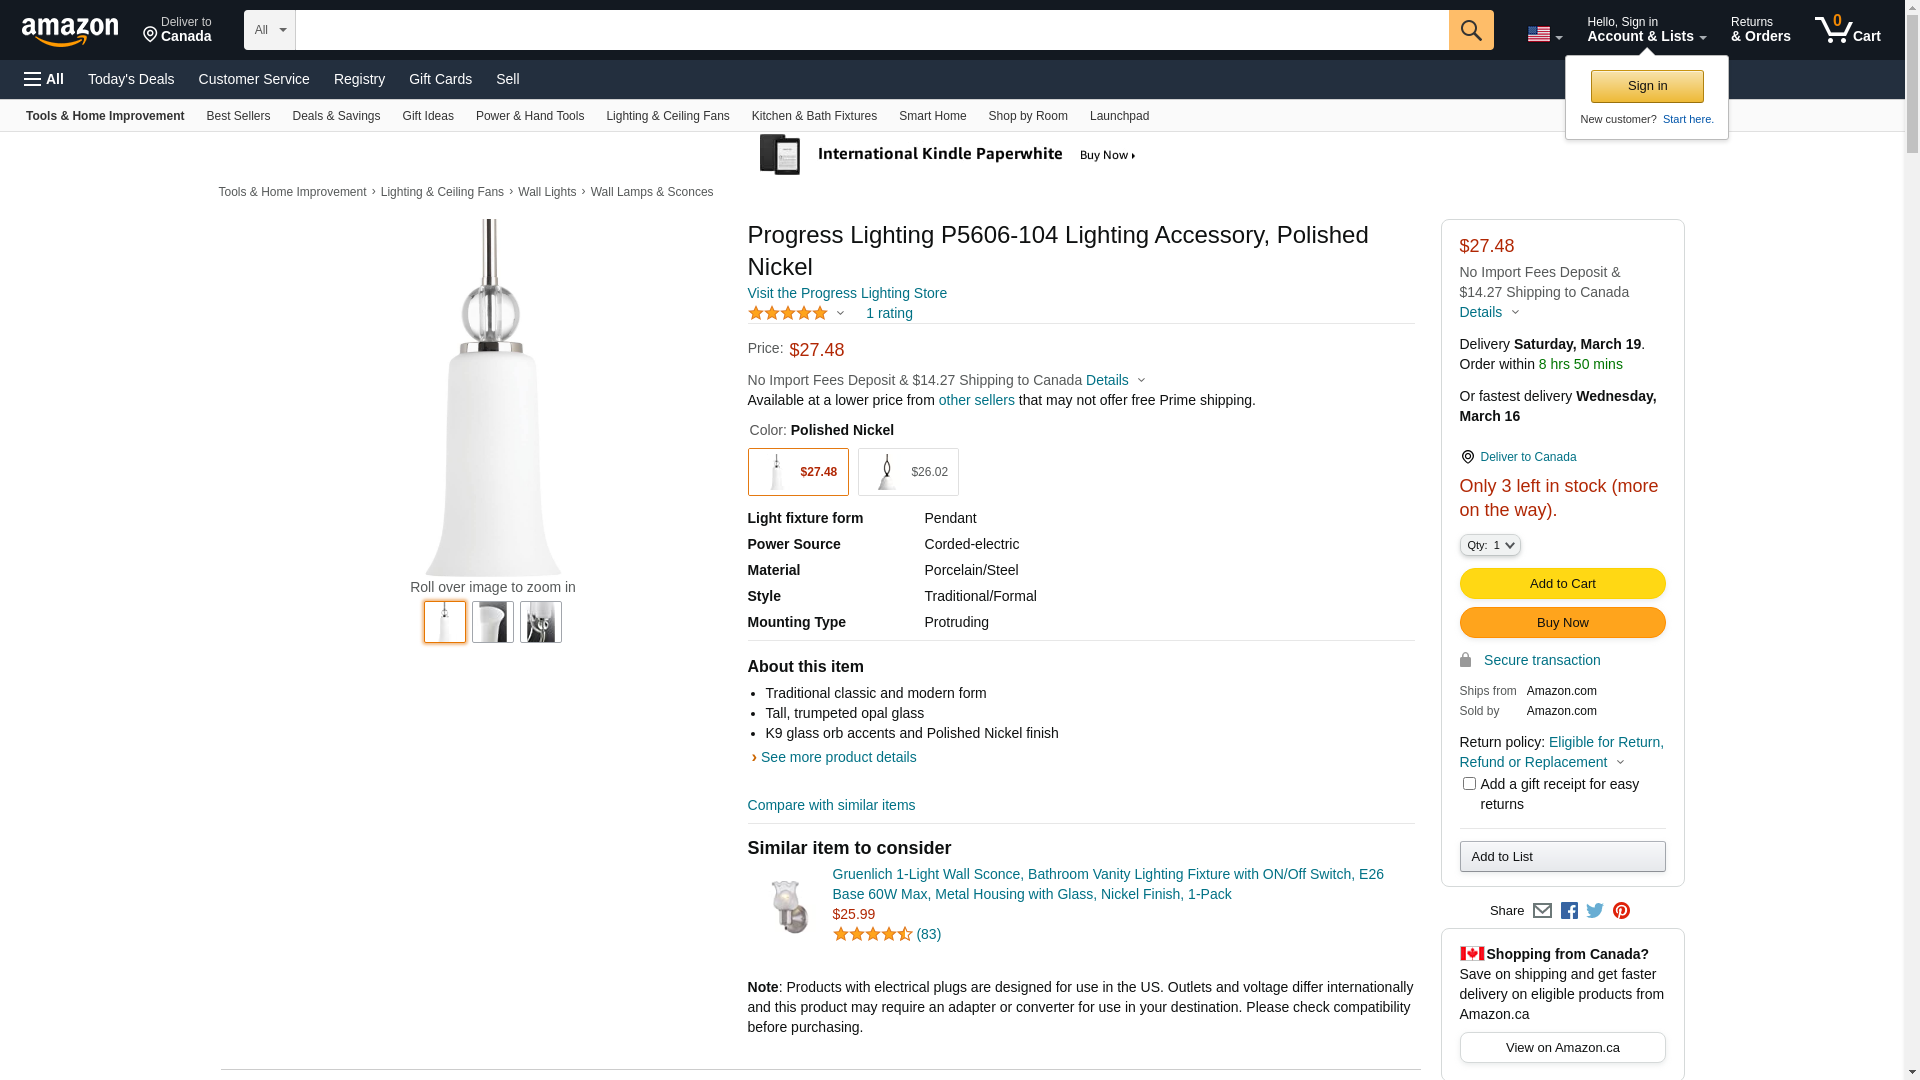Select the $26.02 color variant
This screenshot has width=1920, height=1080.
(x=907, y=472)
